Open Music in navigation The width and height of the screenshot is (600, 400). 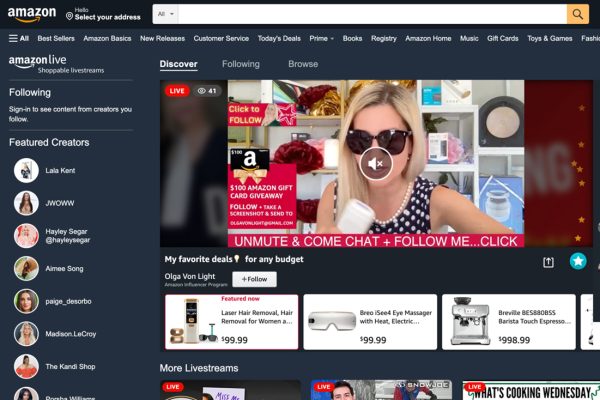tap(469, 38)
